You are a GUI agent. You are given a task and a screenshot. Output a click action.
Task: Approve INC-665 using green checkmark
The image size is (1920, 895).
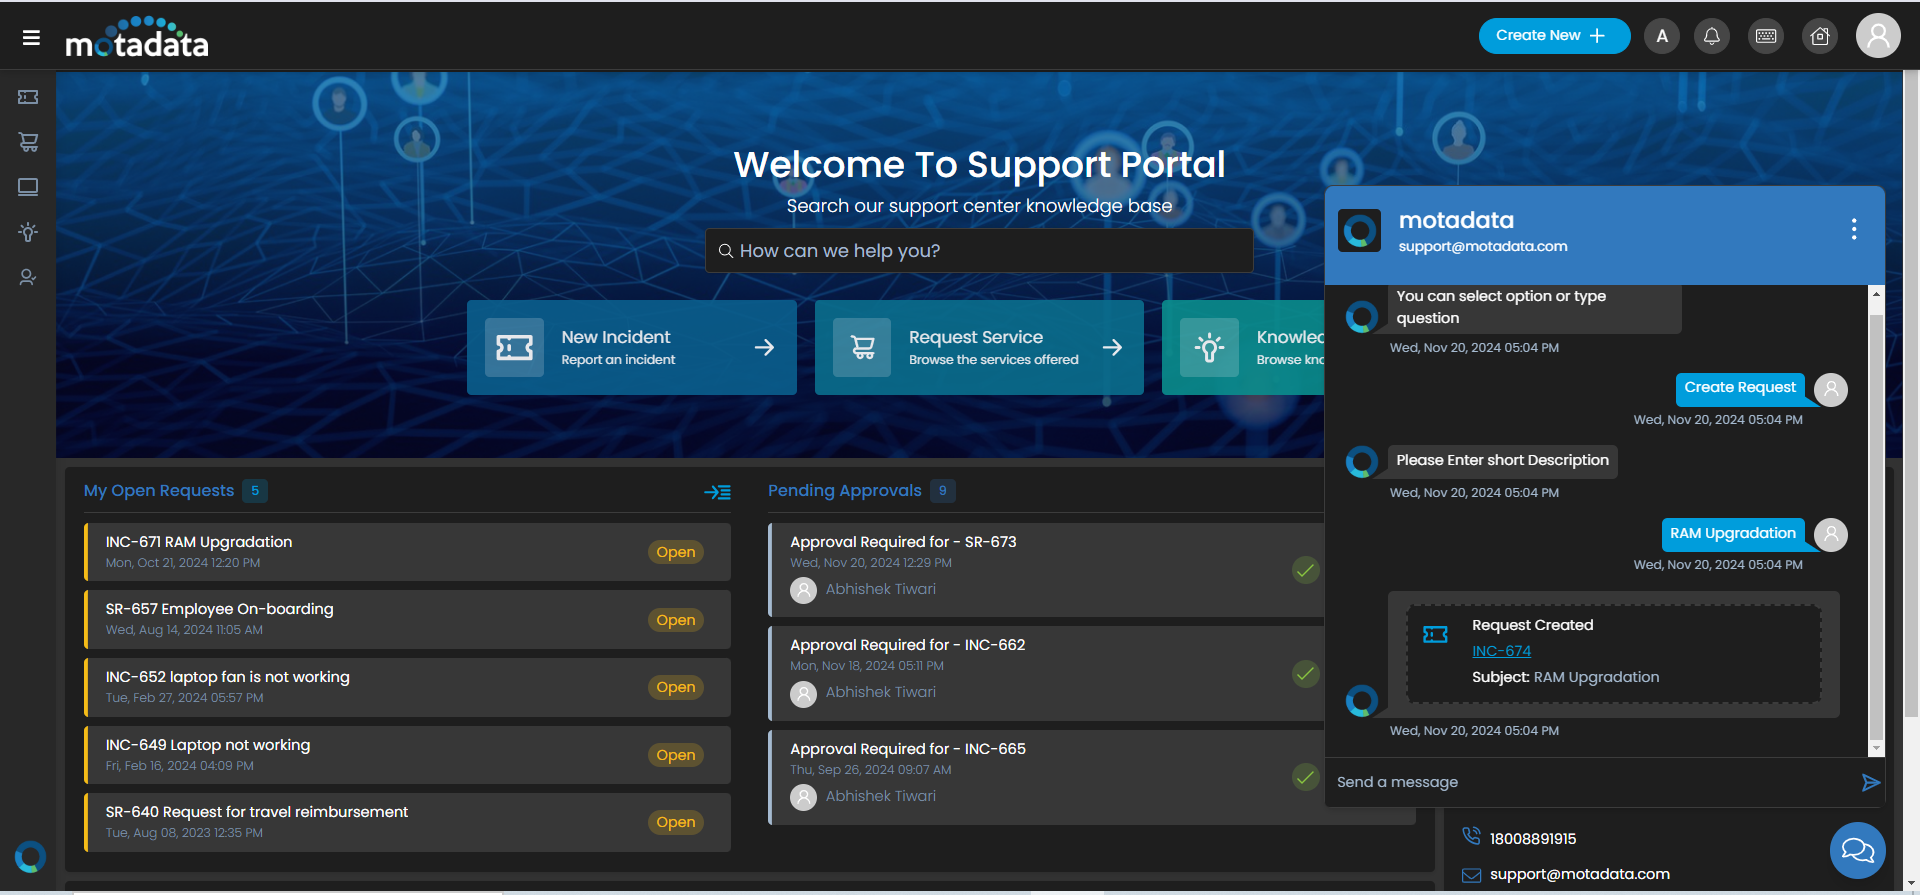pyautogui.click(x=1305, y=777)
